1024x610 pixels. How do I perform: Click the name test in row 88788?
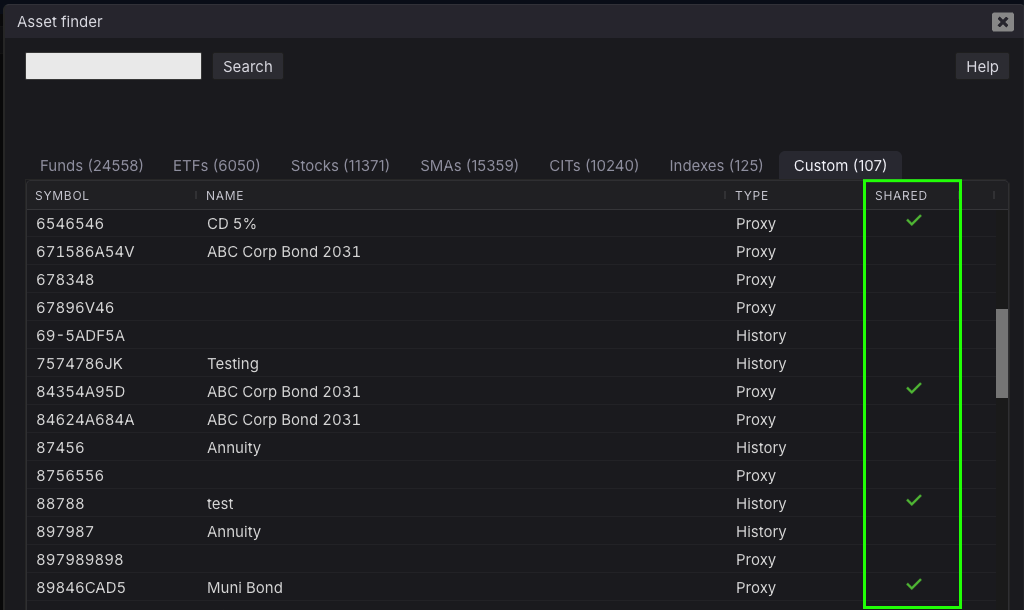click(x=220, y=505)
